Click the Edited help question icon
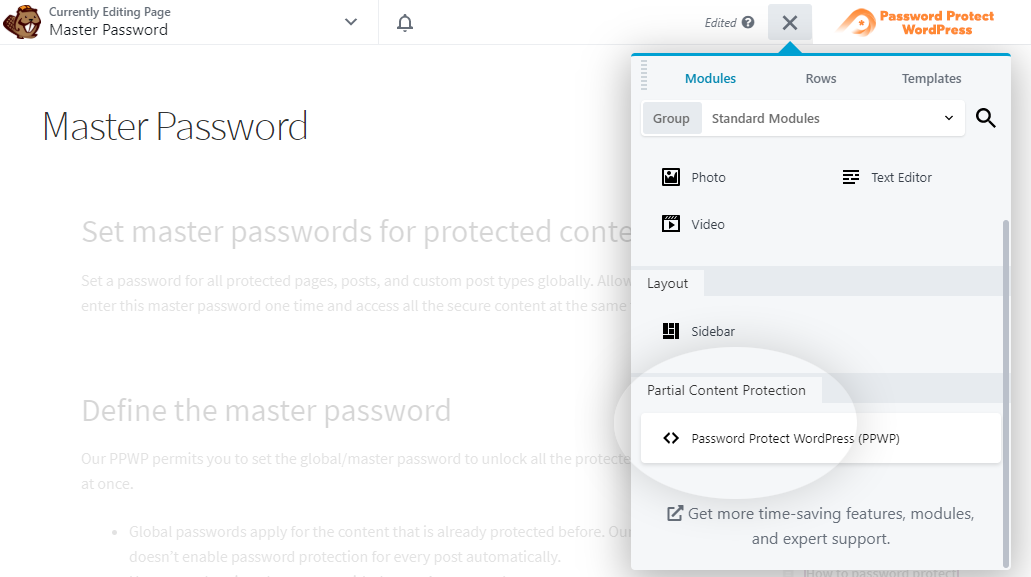The width and height of the screenshot is (1031, 577). coord(748,22)
